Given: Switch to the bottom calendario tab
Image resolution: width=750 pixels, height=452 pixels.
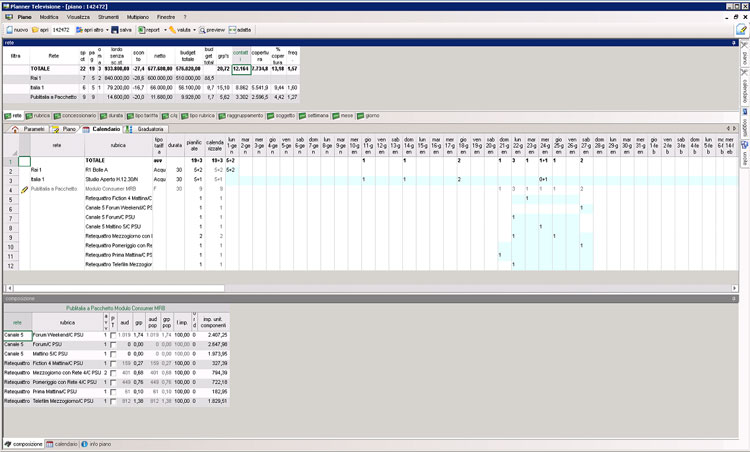Looking at the screenshot, I should (x=62, y=443).
